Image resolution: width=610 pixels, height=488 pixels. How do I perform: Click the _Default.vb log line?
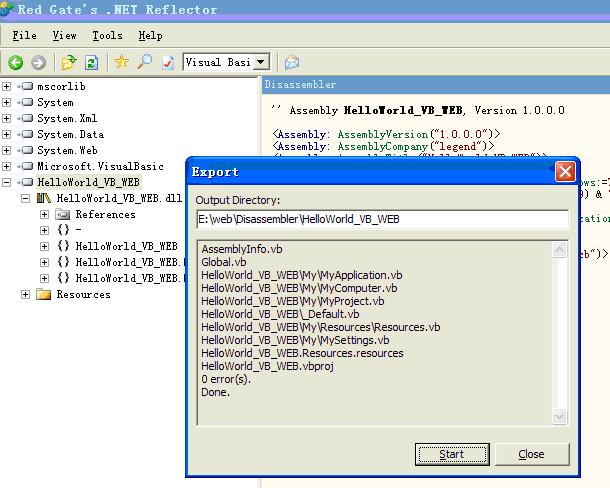[280, 314]
